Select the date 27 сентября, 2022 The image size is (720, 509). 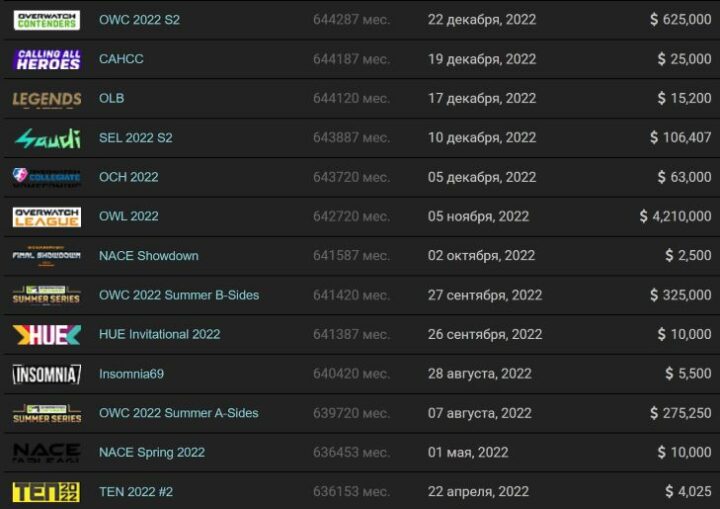[x=485, y=295]
